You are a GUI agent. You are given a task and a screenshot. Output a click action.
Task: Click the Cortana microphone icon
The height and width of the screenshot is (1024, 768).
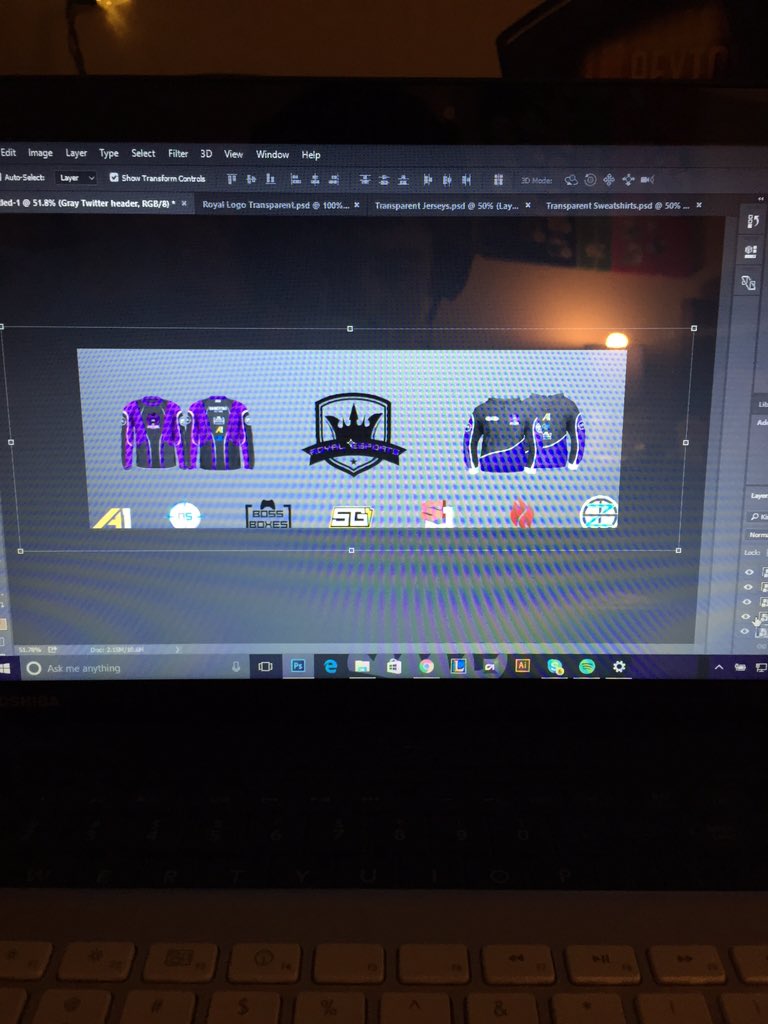tap(236, 667)
